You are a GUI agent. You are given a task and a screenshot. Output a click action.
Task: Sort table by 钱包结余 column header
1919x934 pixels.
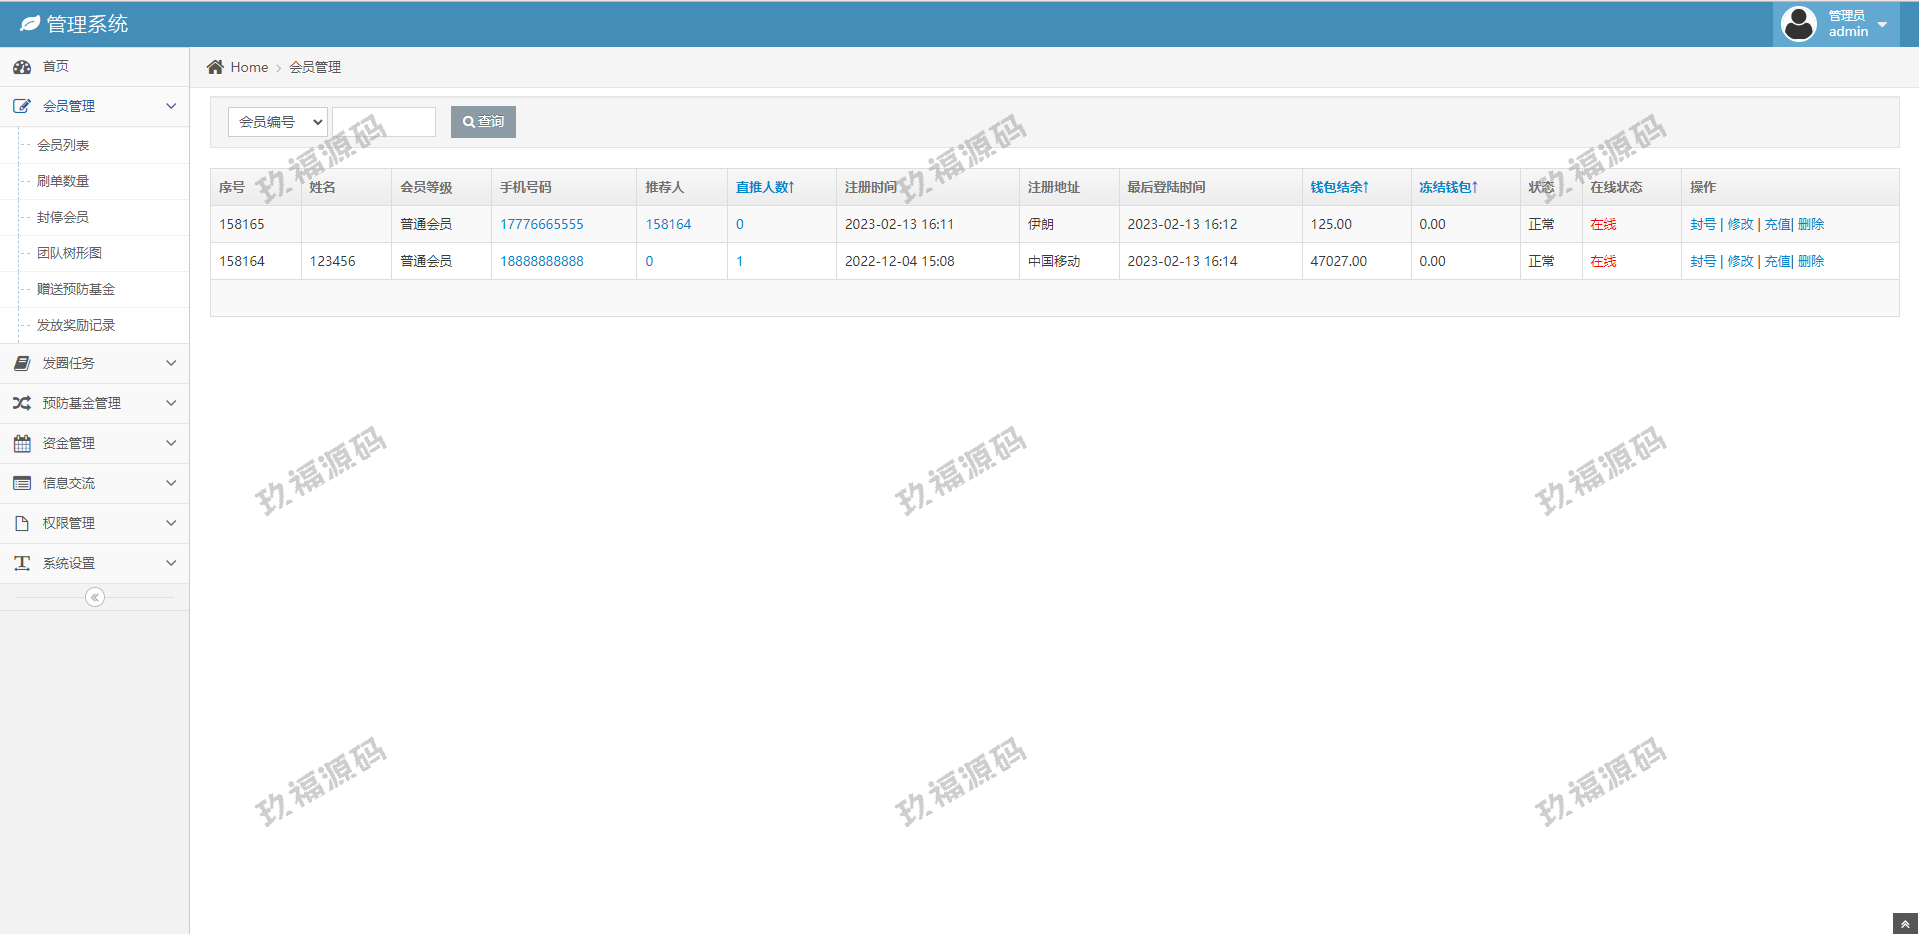[1339, 187]
